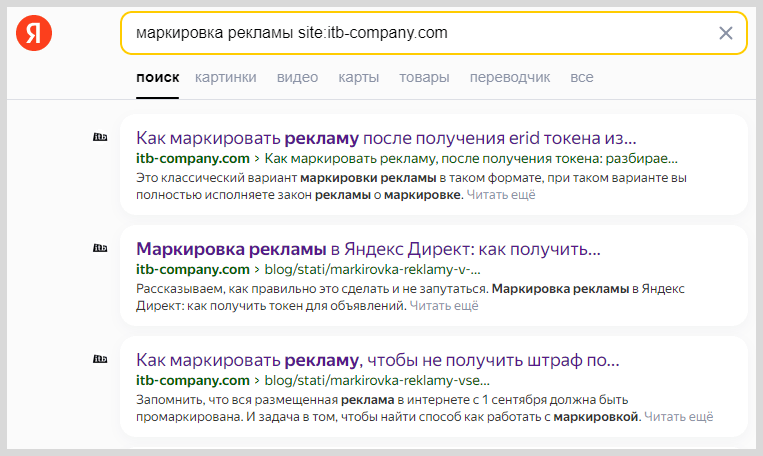Open favicon of 'чтобы не получить штраф' result
This screenshot has height=456, width=763.
click(x=100, y=359)
